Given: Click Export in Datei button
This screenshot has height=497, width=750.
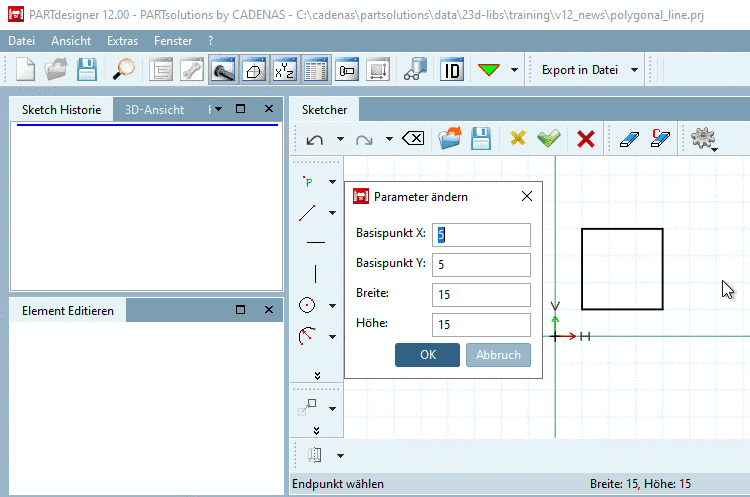Looking at the screenshot, I should pyautogui.click(x=580, y=70).
